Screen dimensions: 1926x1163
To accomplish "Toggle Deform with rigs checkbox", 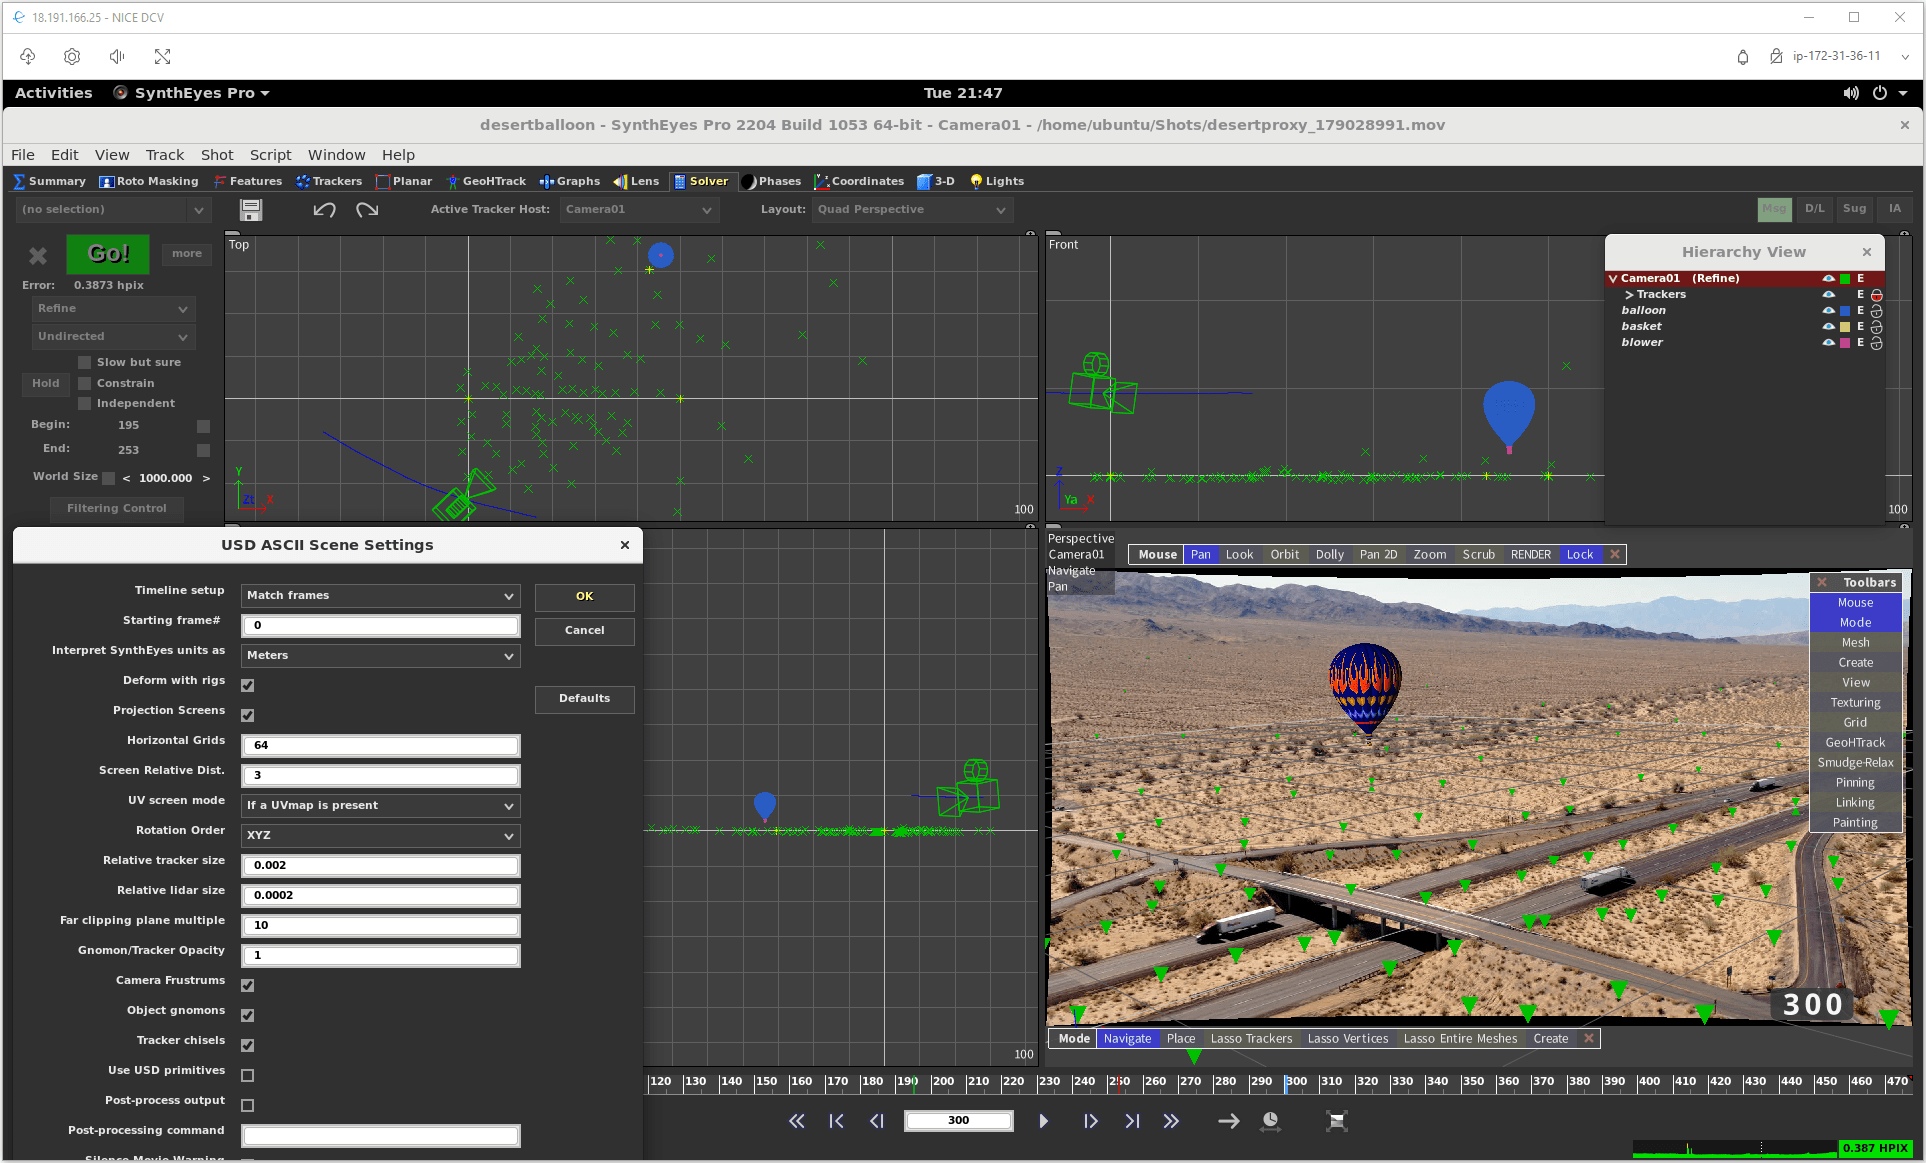I will point(248,685).
